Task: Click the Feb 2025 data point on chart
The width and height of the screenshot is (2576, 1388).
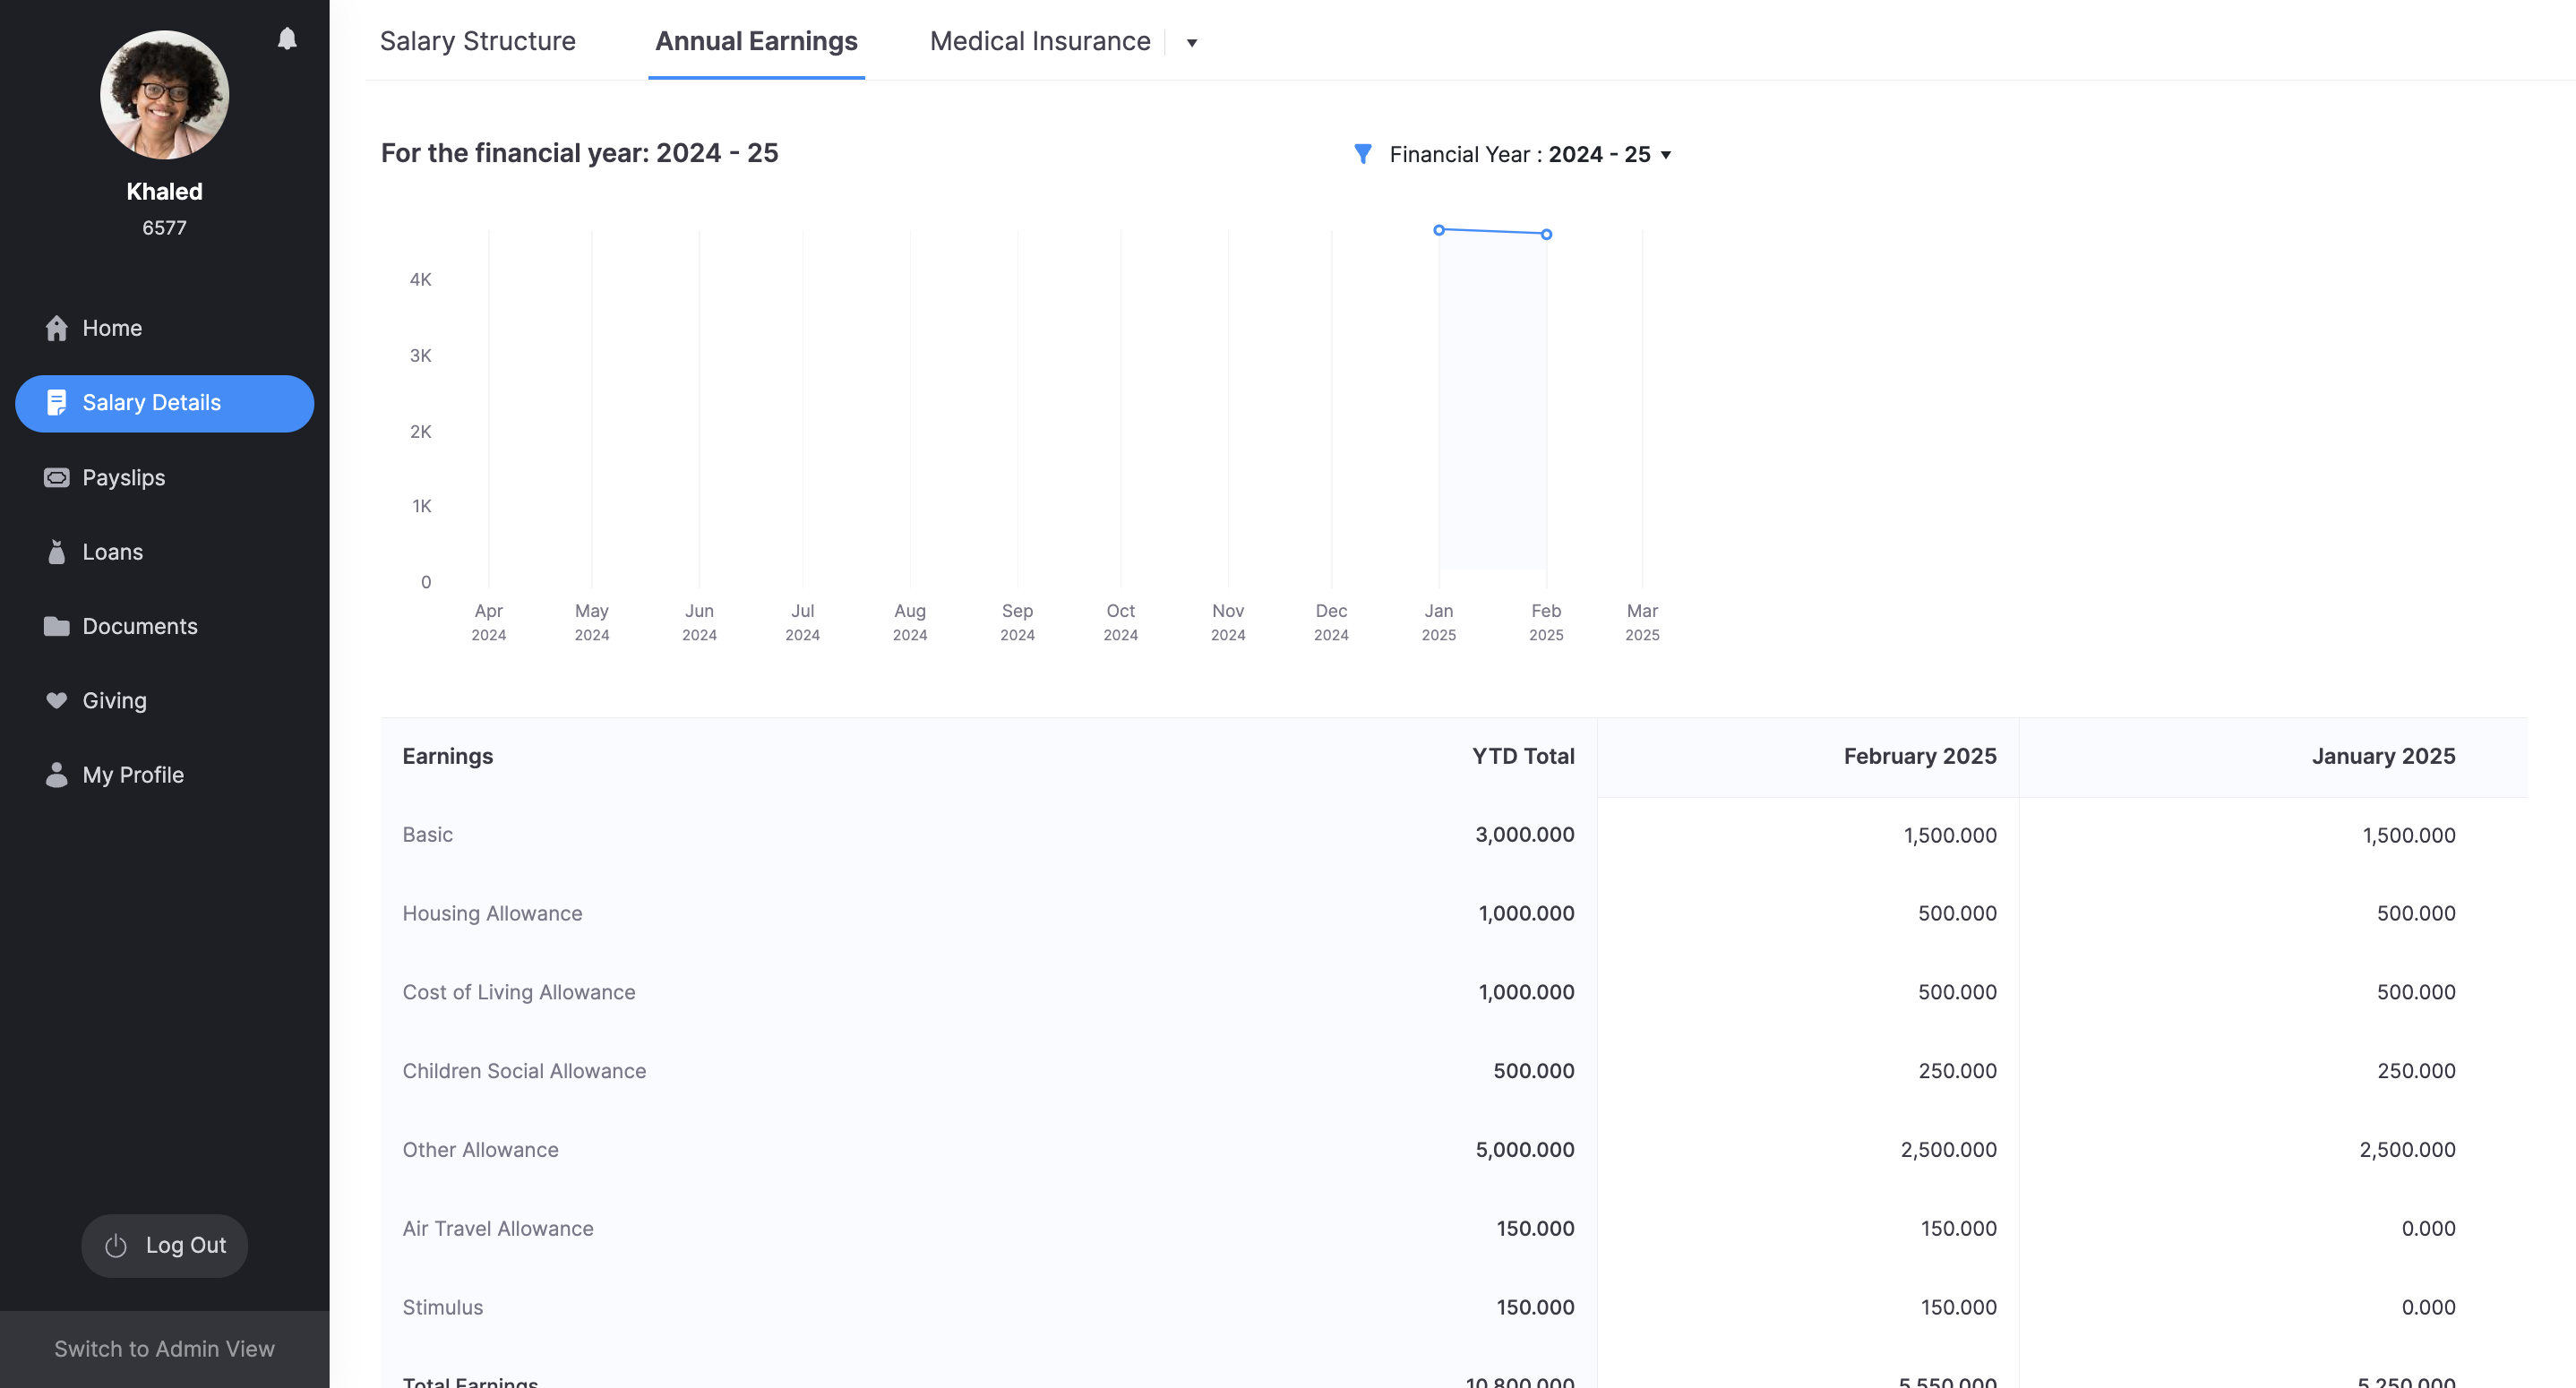Action: [1546, 234]
